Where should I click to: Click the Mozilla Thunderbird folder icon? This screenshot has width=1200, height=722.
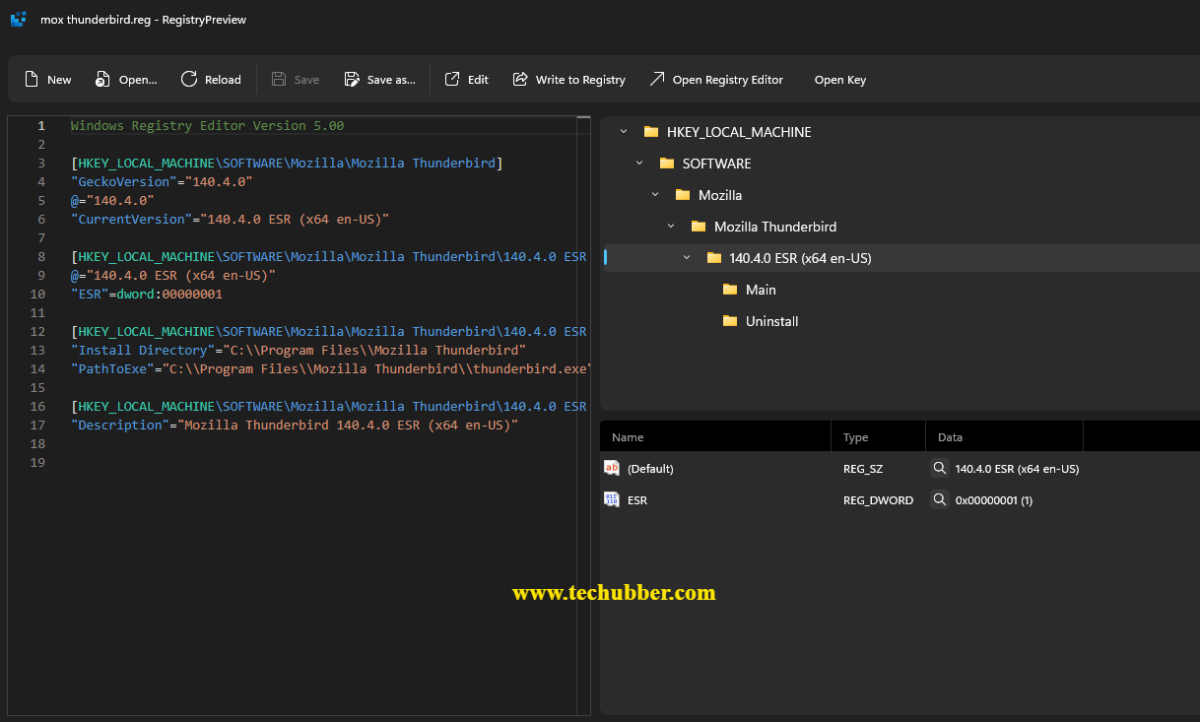[x=699, y=227]
